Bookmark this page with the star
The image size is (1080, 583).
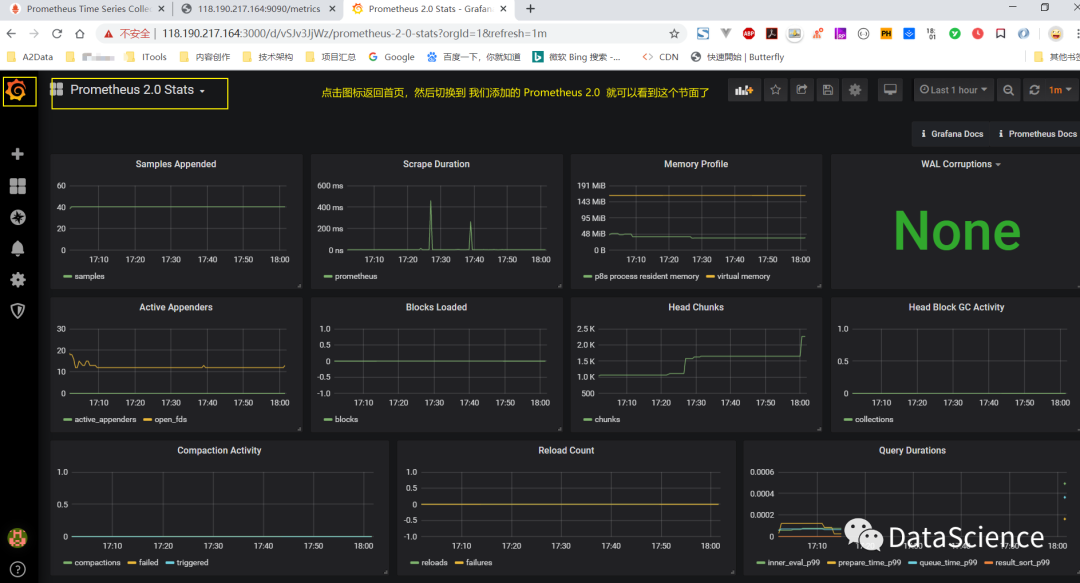pyautogui.click(x=674, y=33)
